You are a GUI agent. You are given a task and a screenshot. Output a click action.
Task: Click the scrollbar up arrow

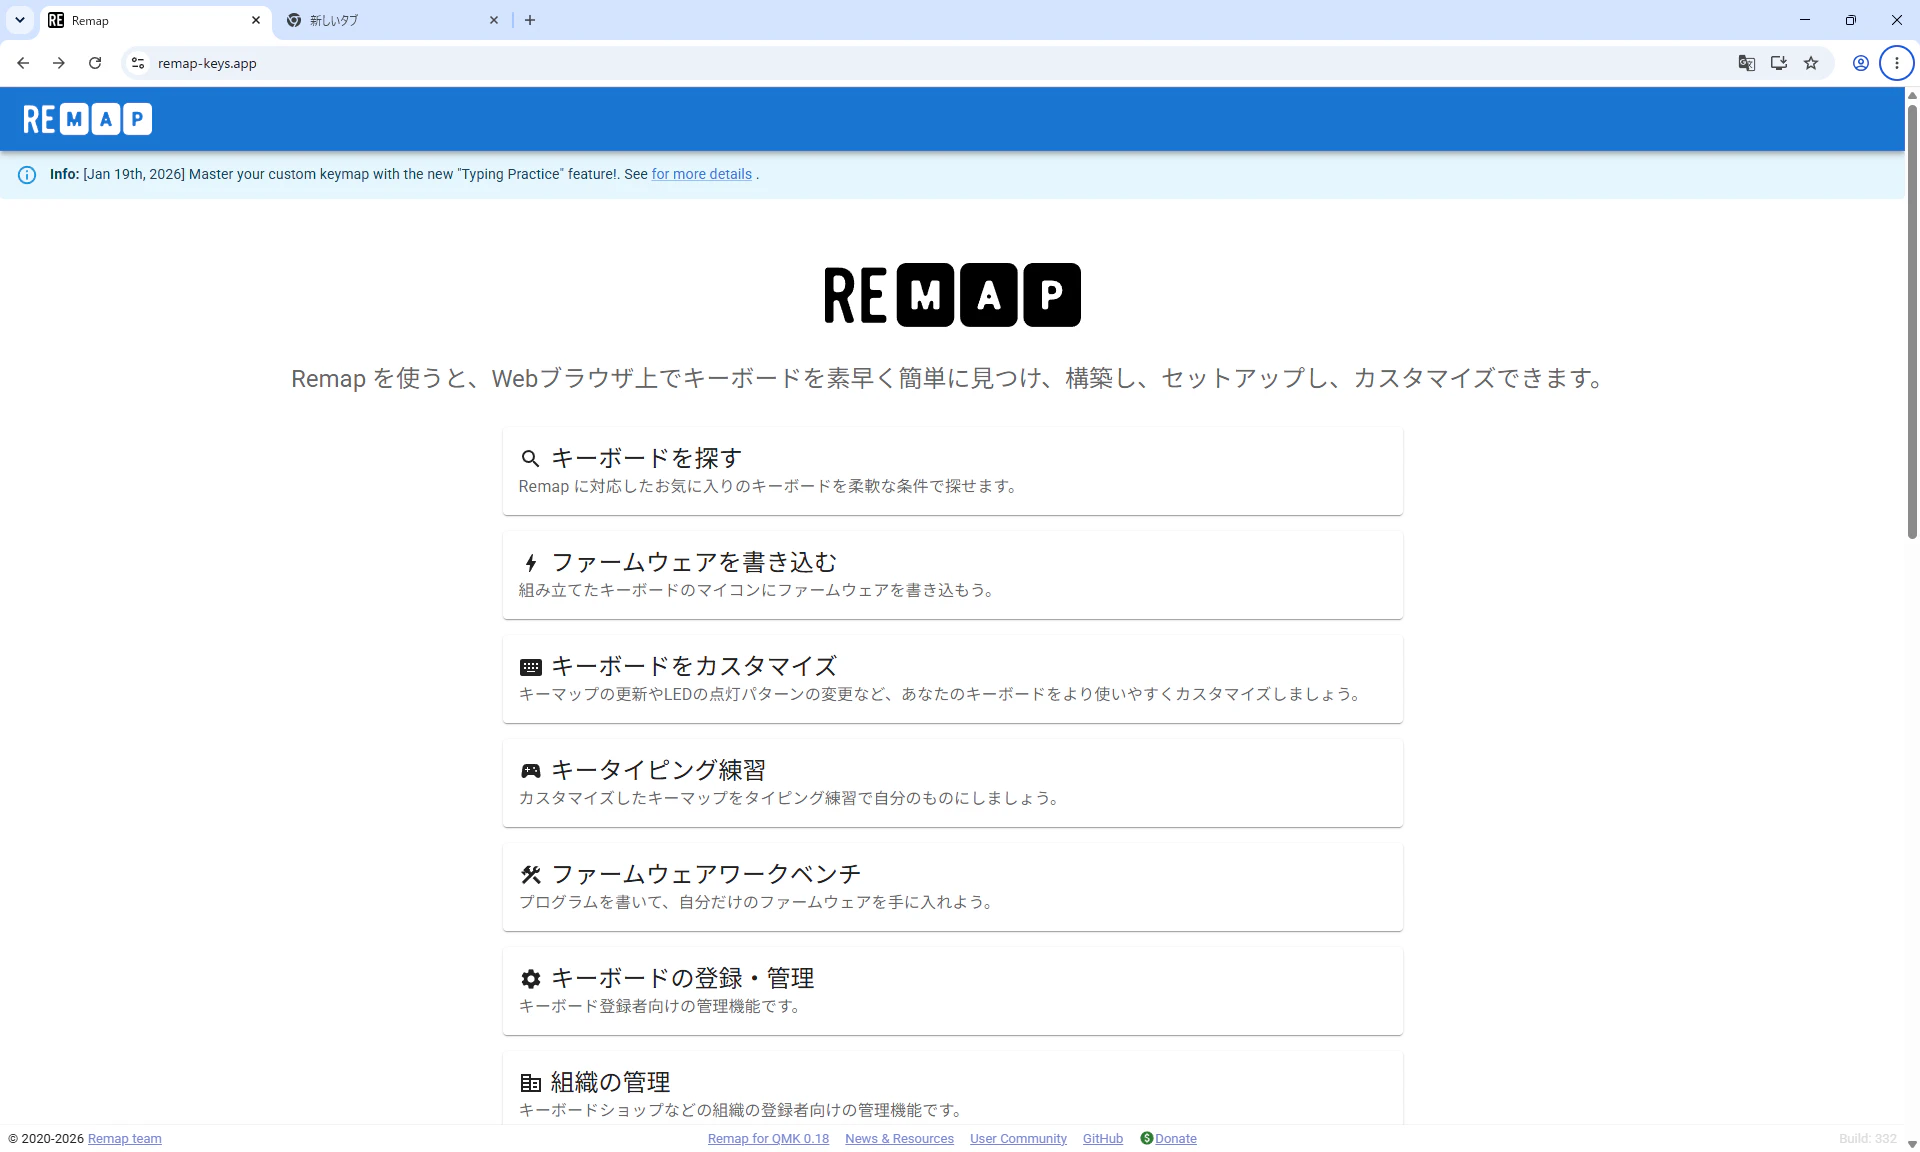[1912, 95]
